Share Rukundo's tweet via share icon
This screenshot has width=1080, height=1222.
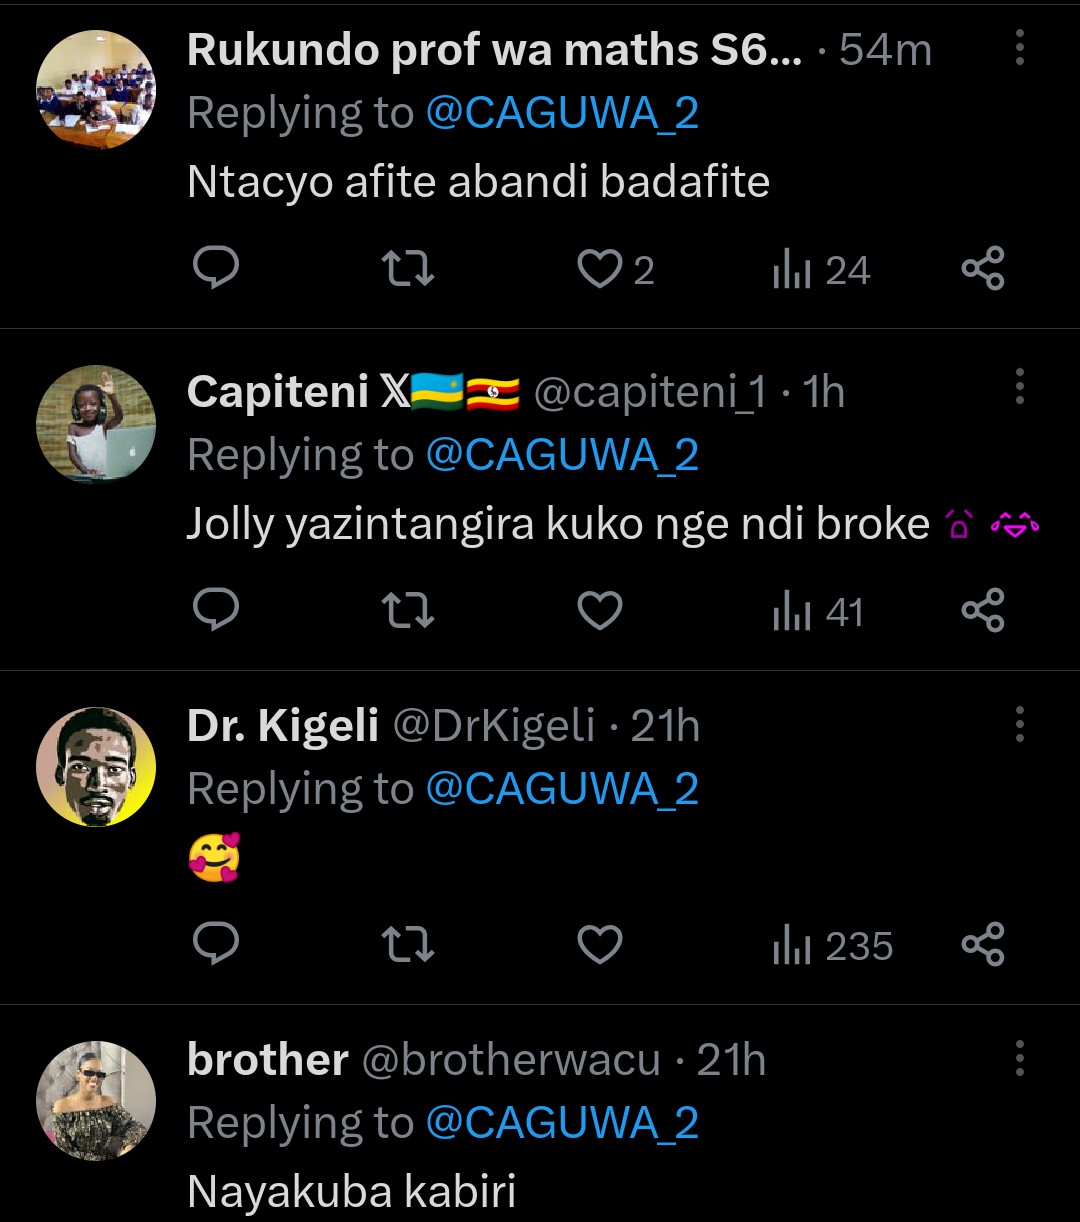pyautogui.click(x=982, y=269)
